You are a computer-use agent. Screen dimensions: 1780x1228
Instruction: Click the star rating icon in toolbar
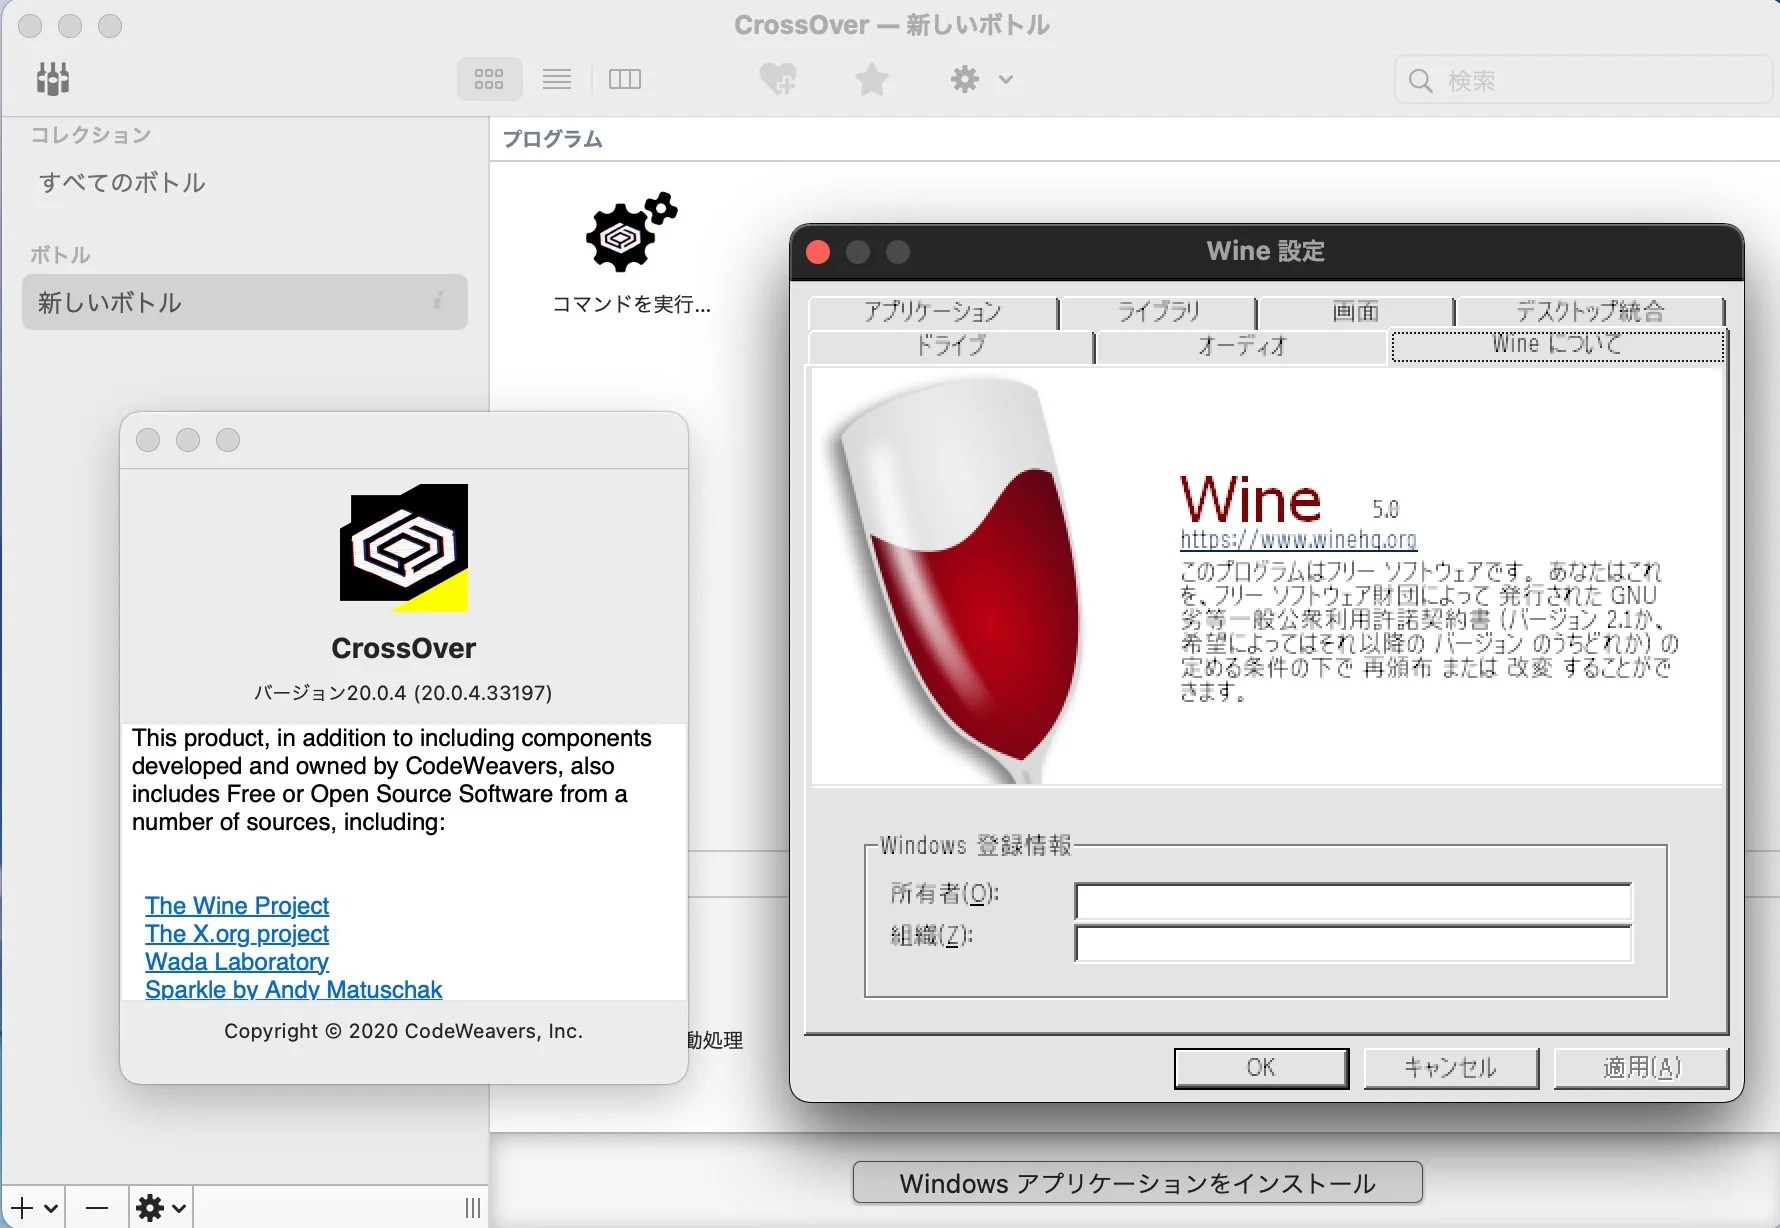point(871,79)
